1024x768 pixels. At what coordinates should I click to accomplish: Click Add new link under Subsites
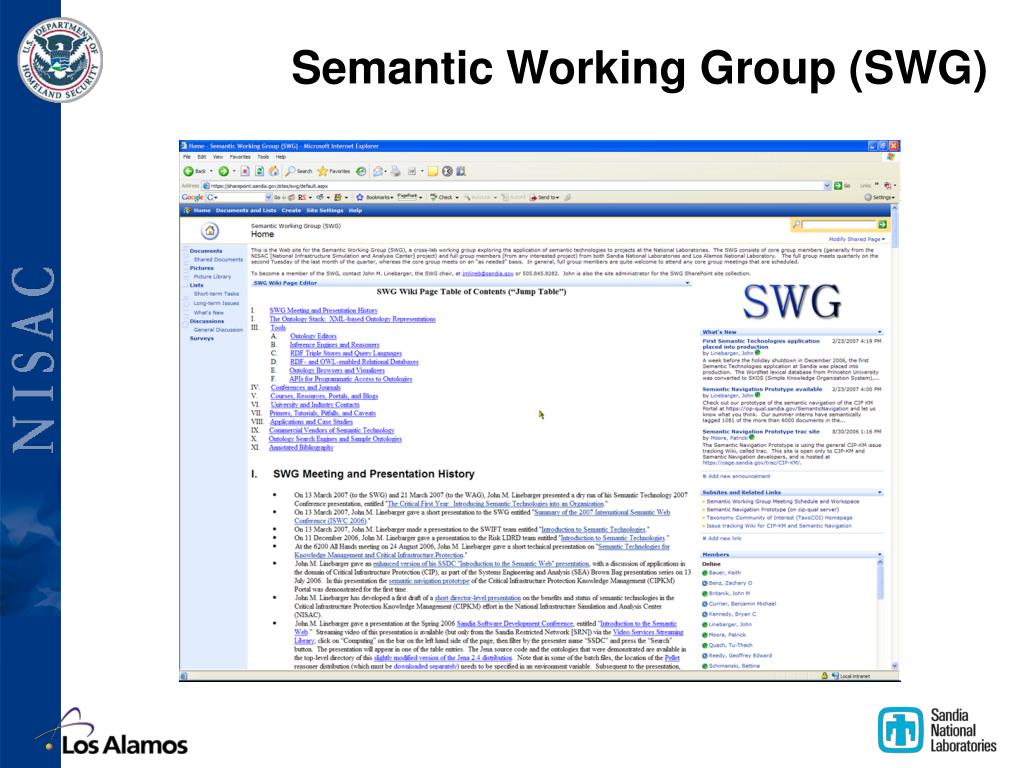tap(724, 538)
